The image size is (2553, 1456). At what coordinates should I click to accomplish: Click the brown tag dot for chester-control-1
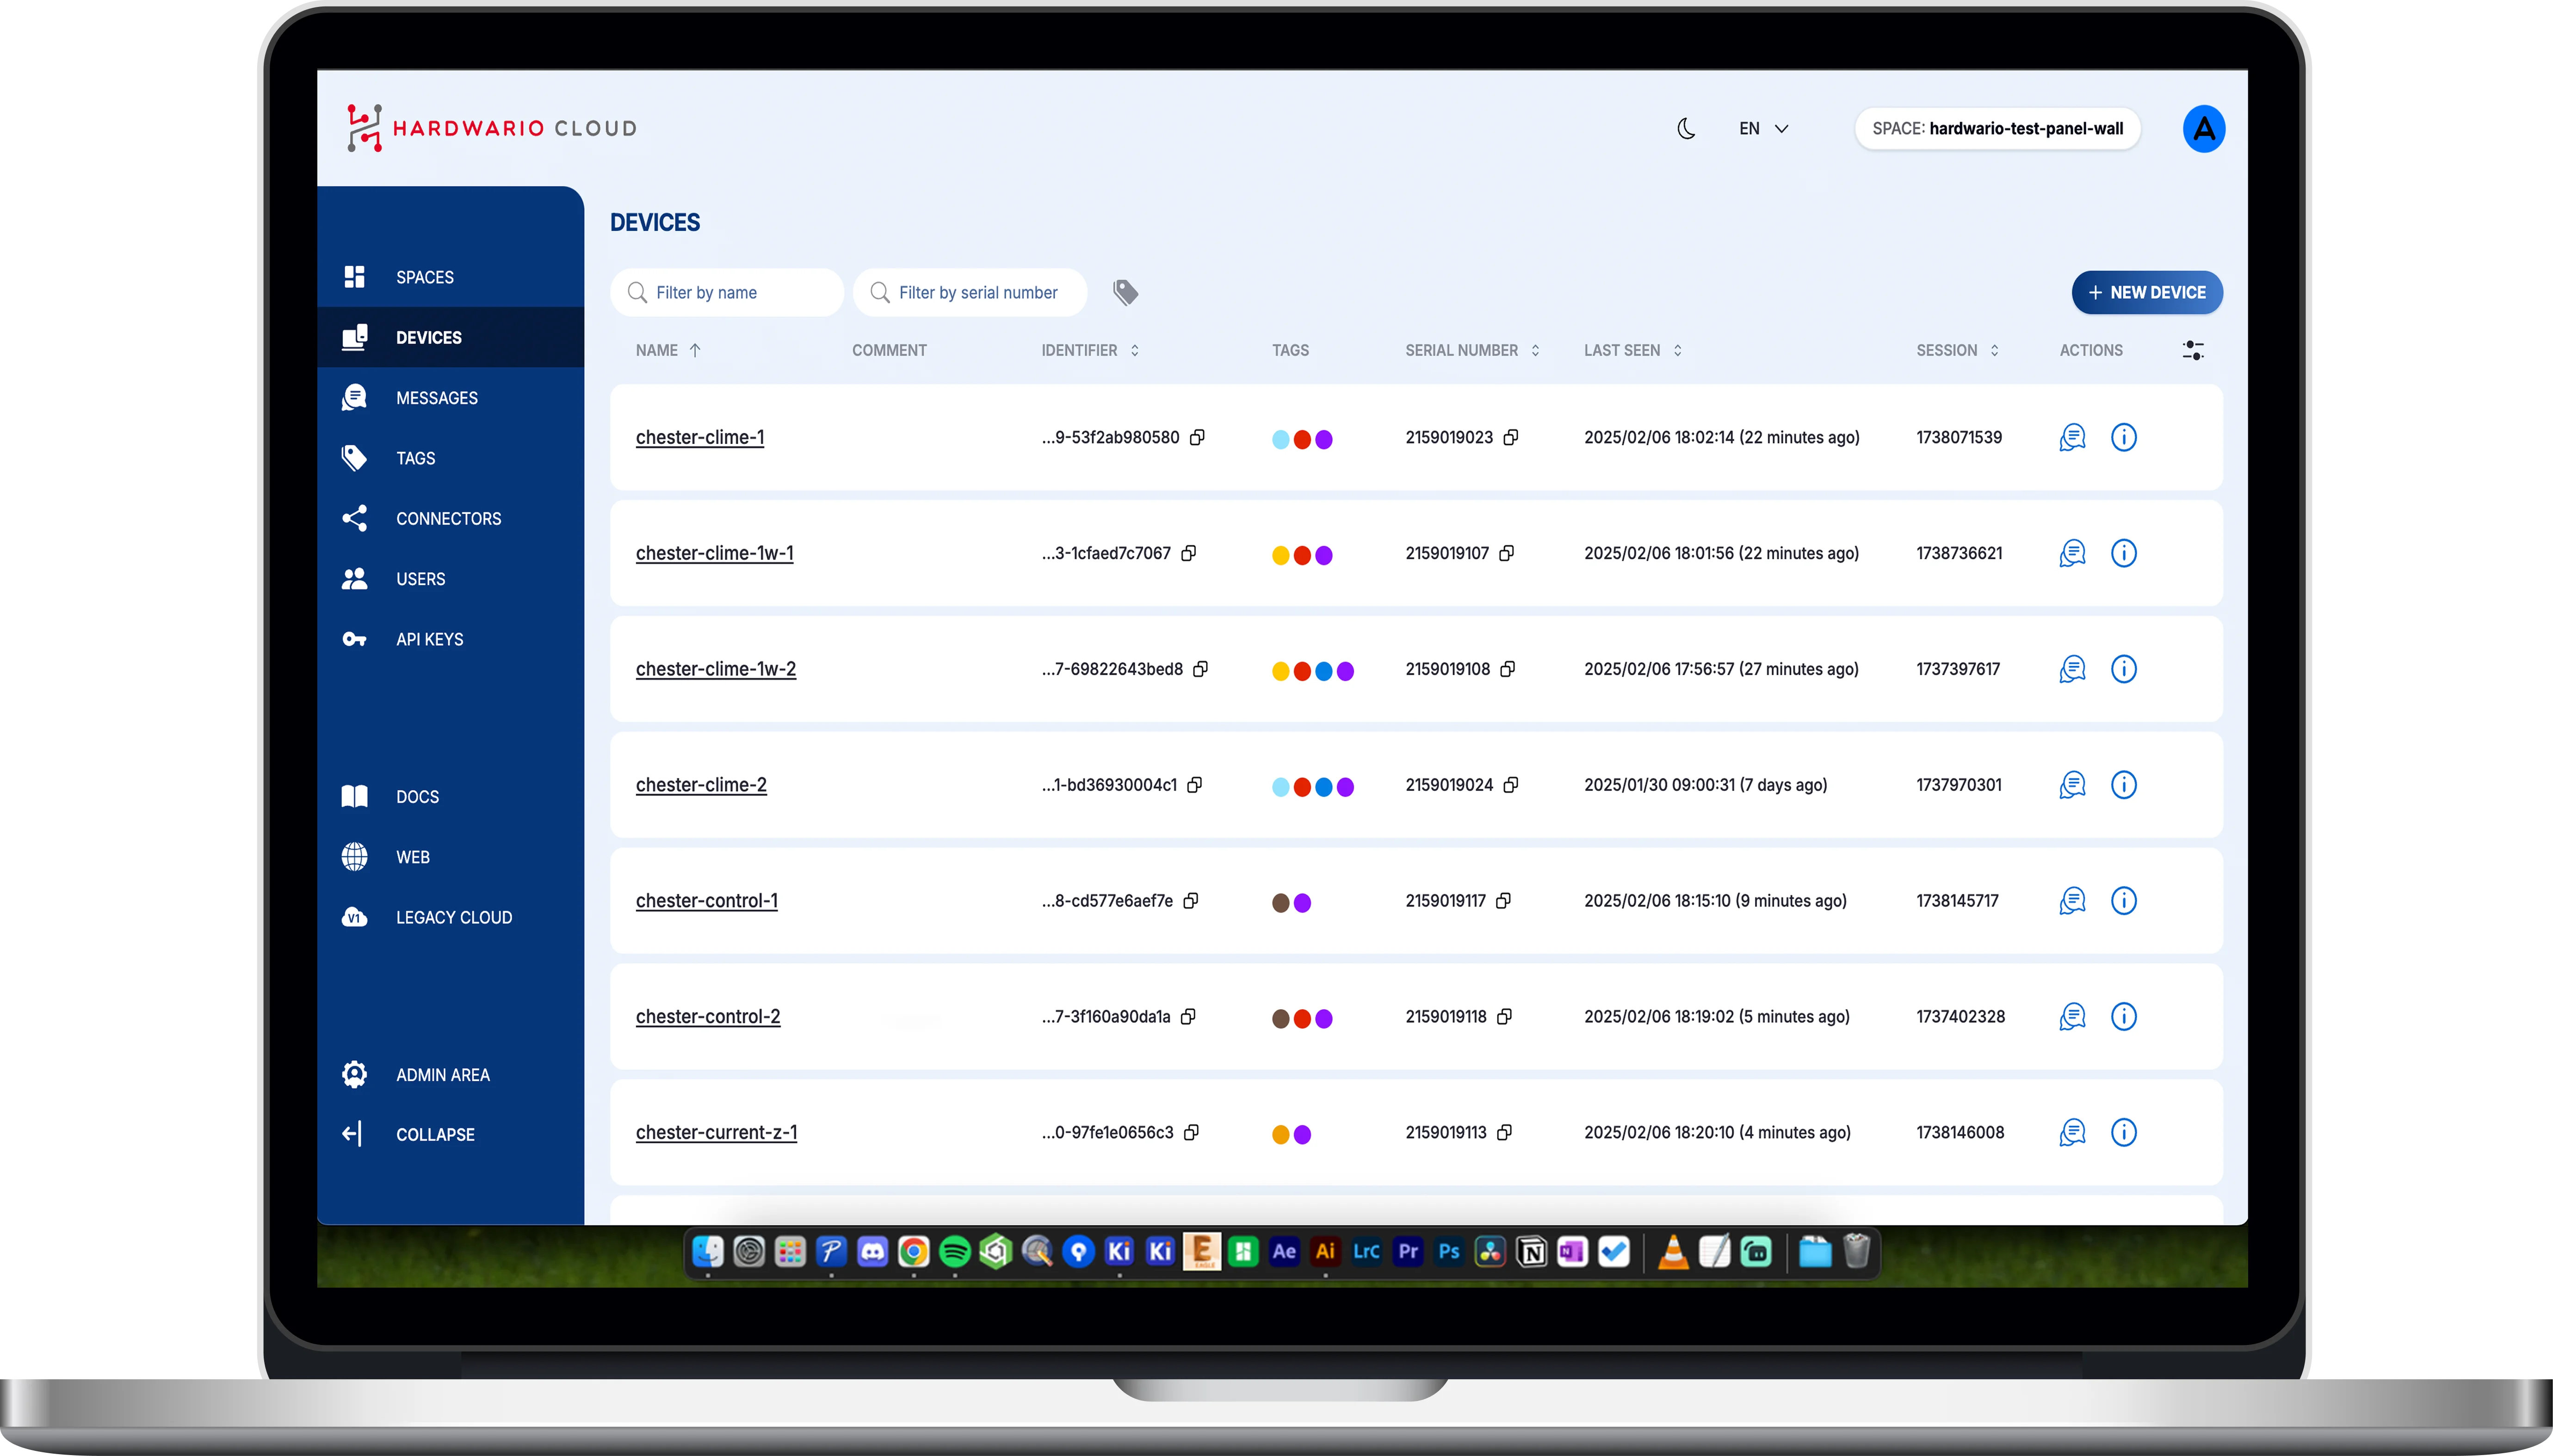pos(1280,903)
